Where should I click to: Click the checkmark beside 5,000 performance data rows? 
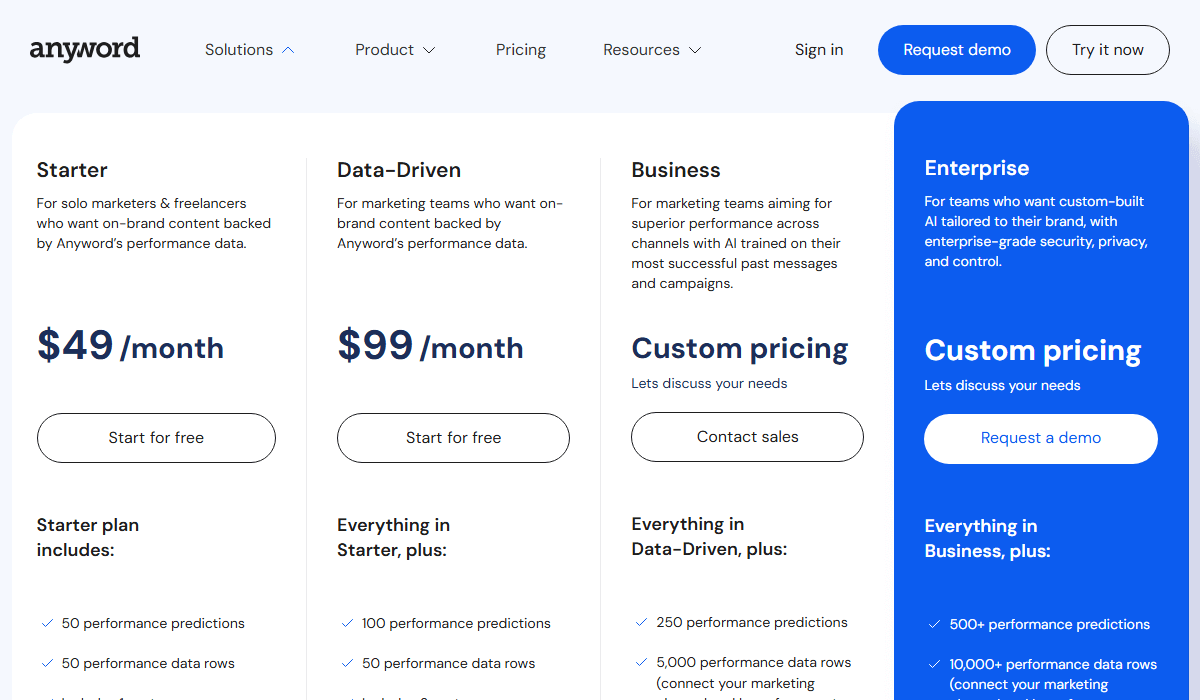tap(640, 662)
